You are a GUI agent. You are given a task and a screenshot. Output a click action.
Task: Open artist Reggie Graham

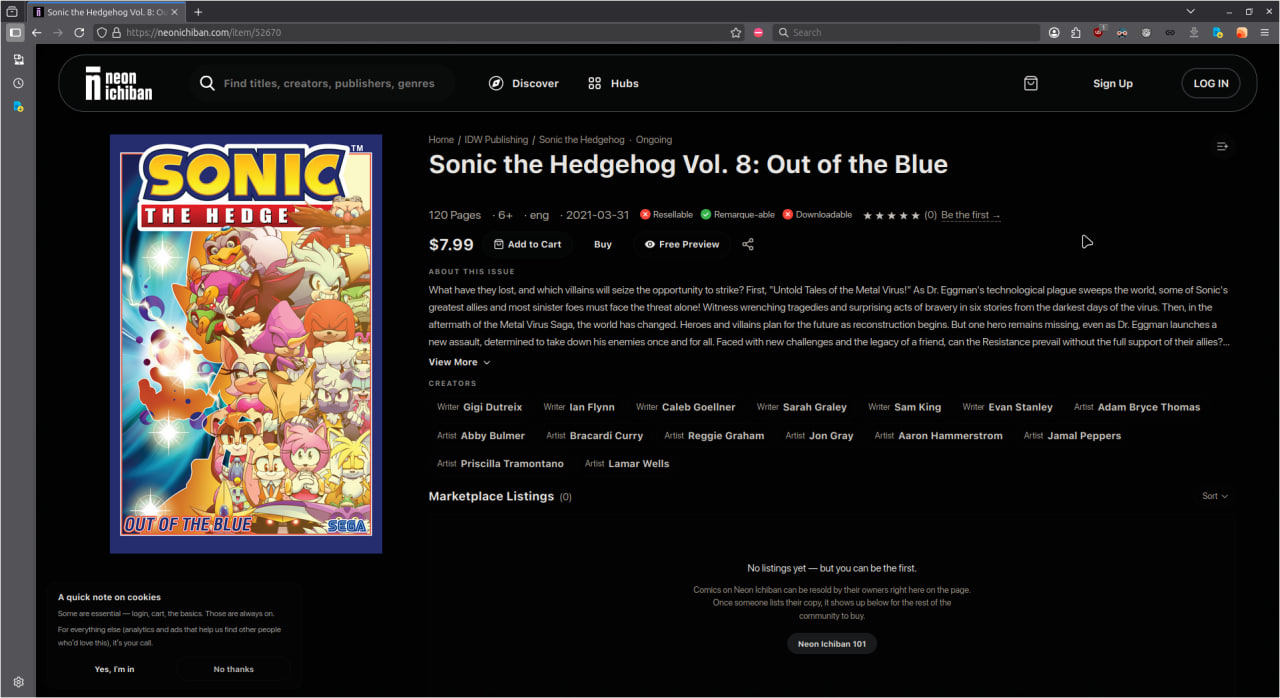tap(714, 436)
